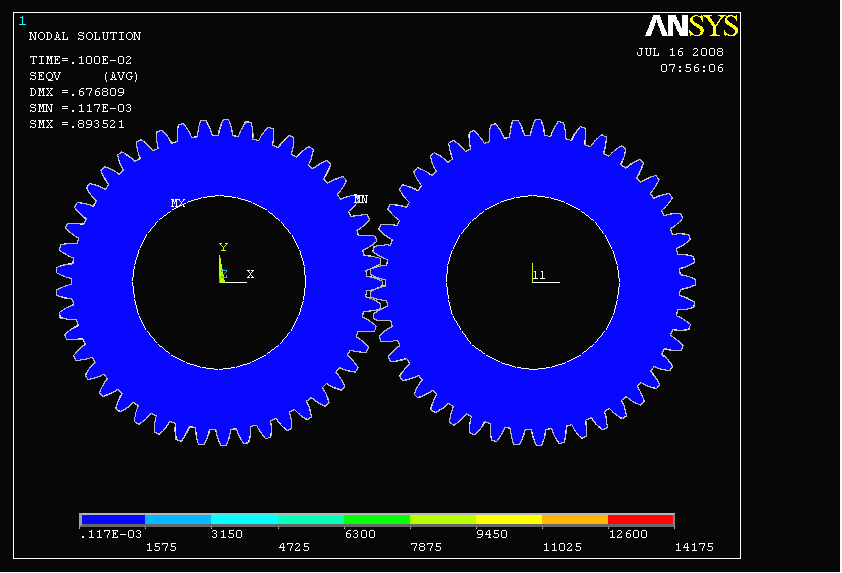Image resolution: width=842 pixels, height=573 pixels.
Task: Select the orange legend color band
Action: (x=574, y=520)
